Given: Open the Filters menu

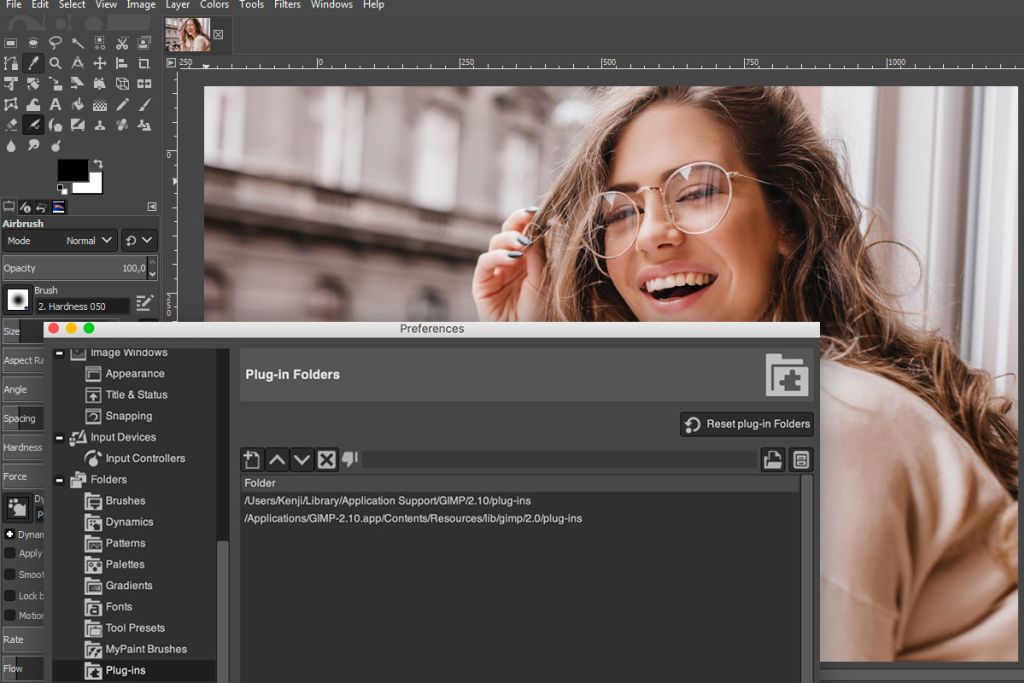Looking at the screenshot, I should [287, 5].
